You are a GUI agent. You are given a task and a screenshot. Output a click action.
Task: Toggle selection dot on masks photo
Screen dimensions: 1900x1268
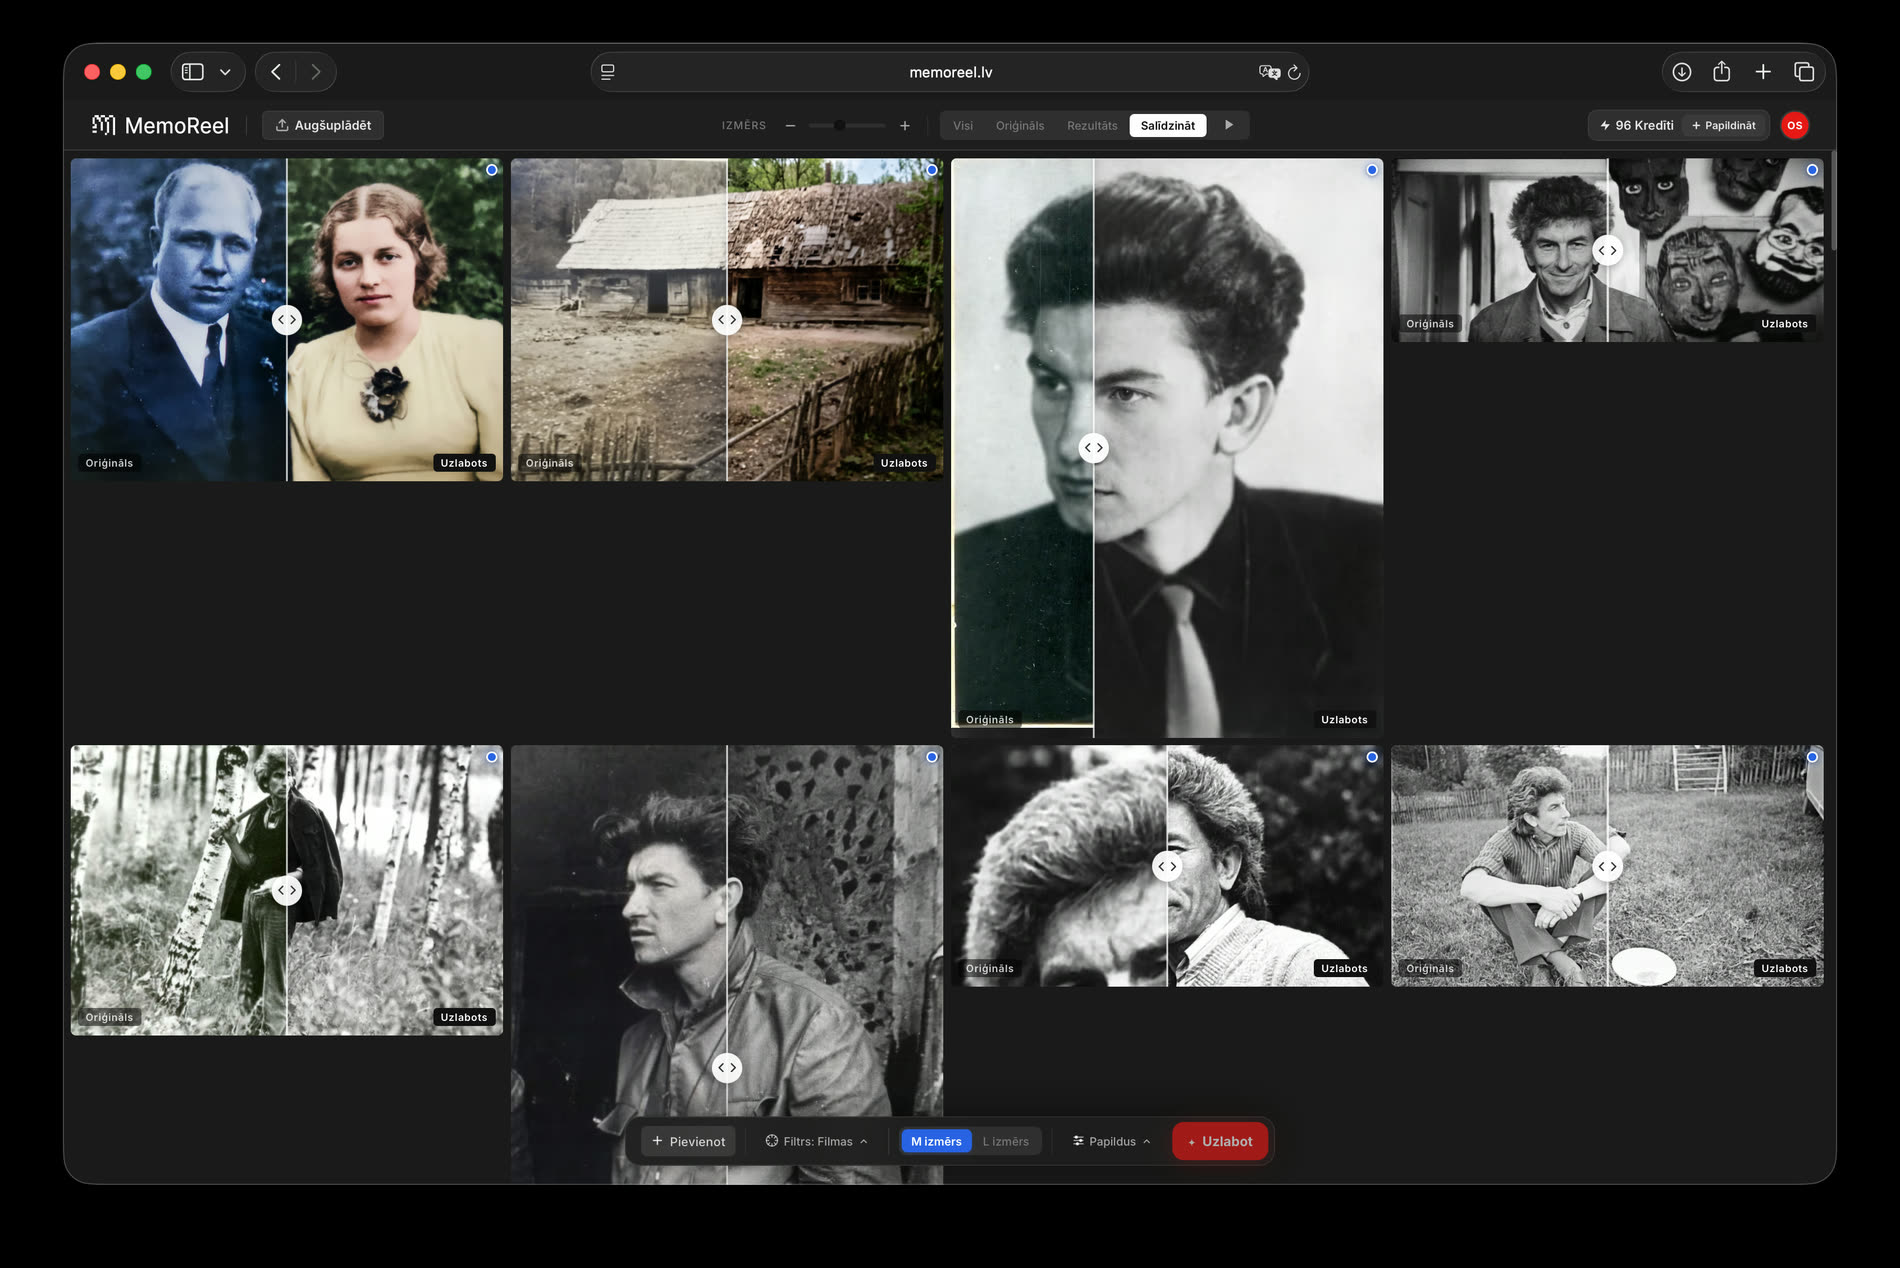[1811, 170]
